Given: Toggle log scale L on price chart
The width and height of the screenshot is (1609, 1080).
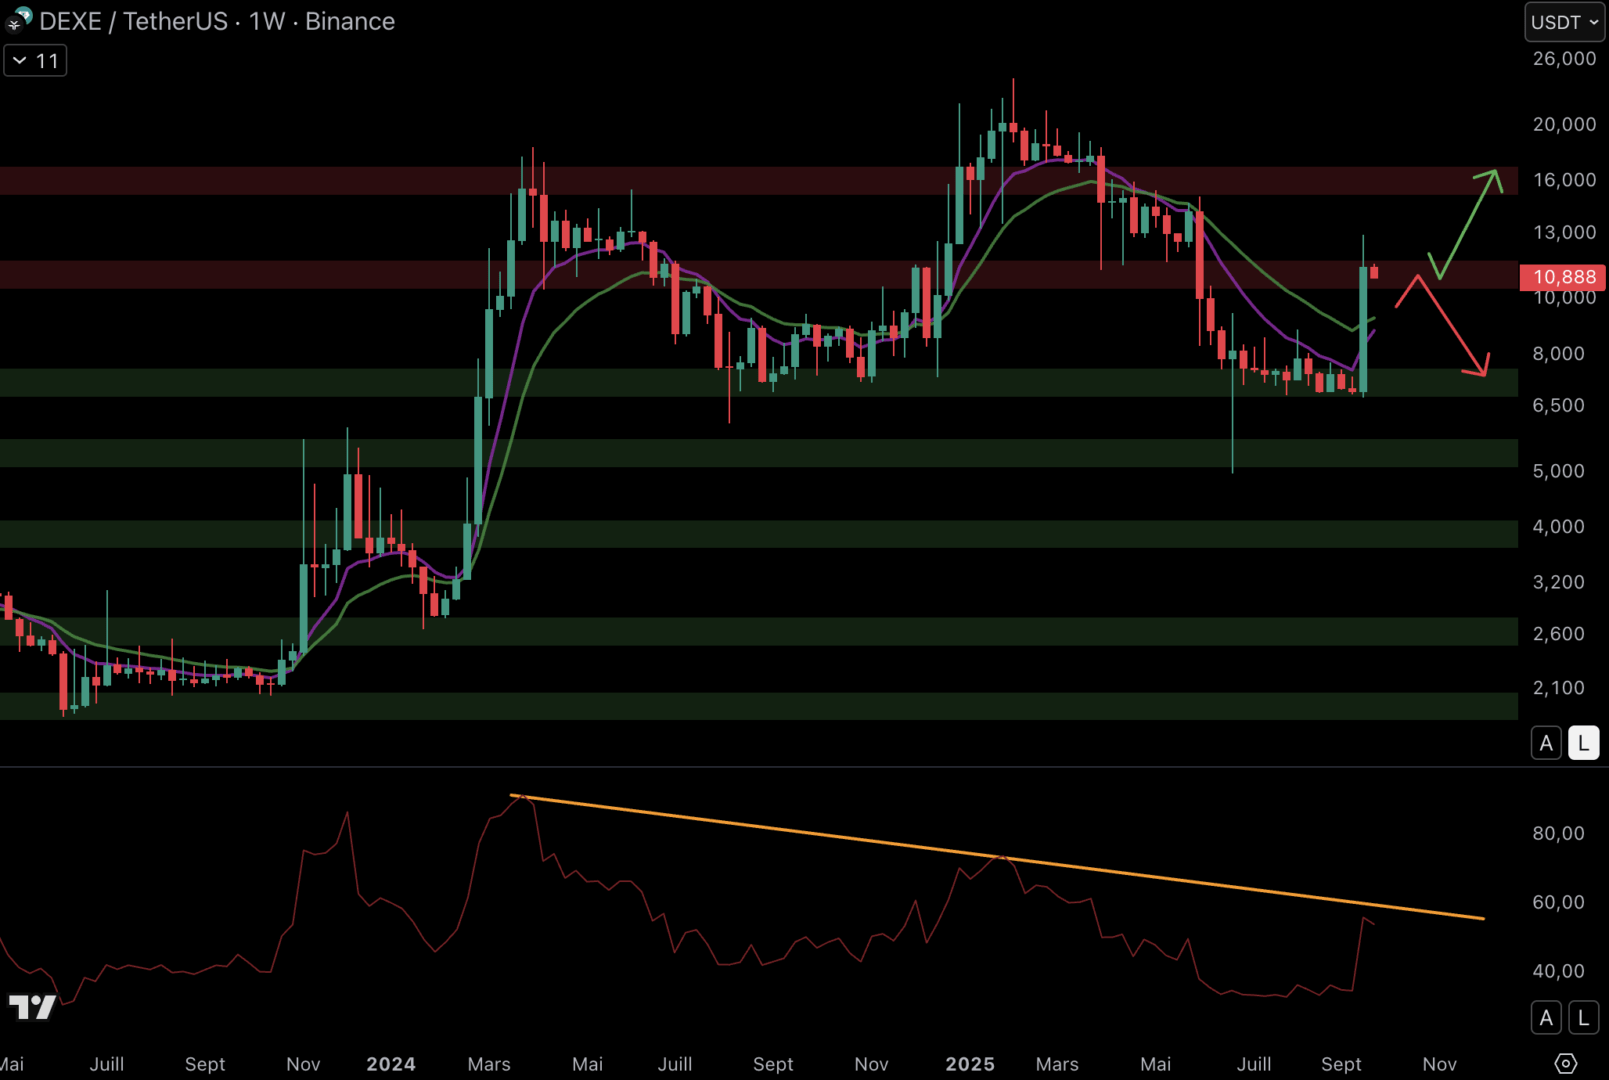Looking at the screenshot, I should pyautogui.click(x=1583, y=743).
